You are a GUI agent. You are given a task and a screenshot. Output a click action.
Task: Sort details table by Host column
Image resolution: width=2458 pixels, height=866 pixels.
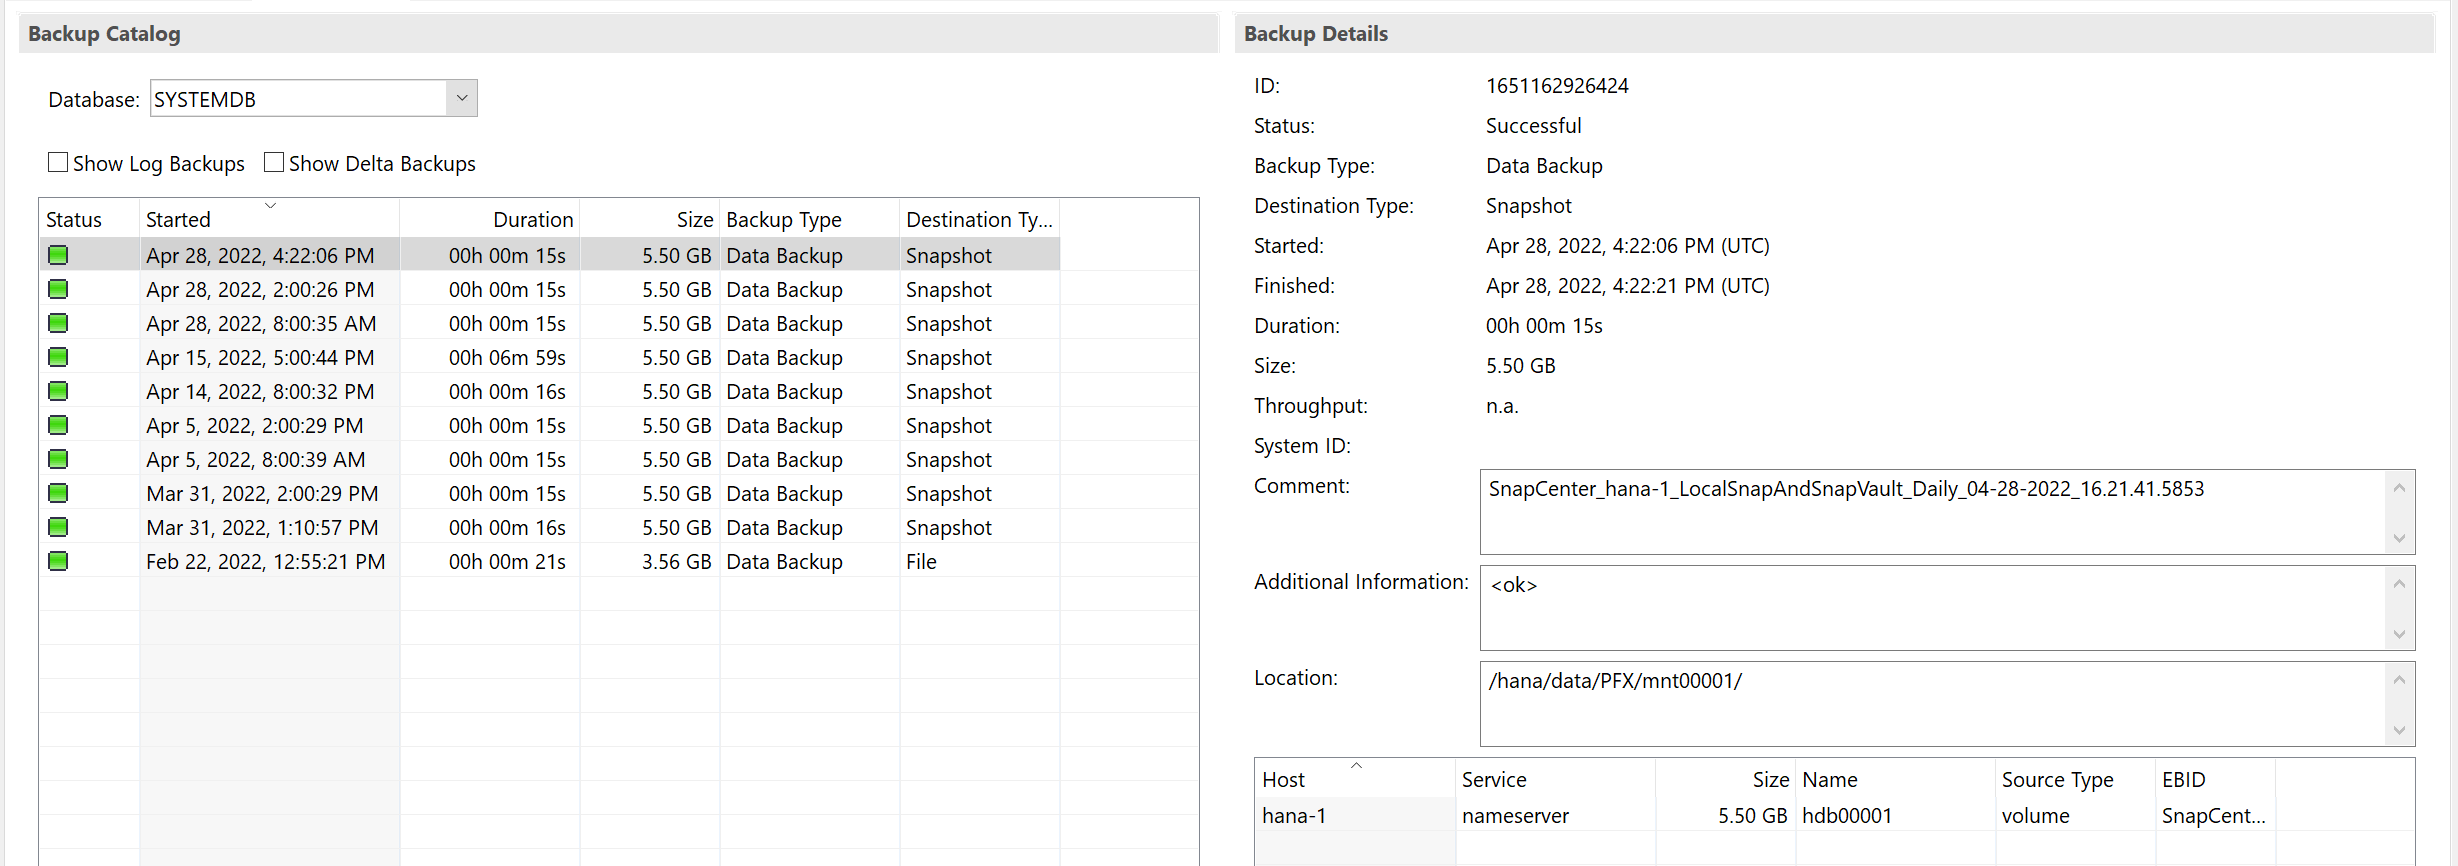coord(1284,780)
